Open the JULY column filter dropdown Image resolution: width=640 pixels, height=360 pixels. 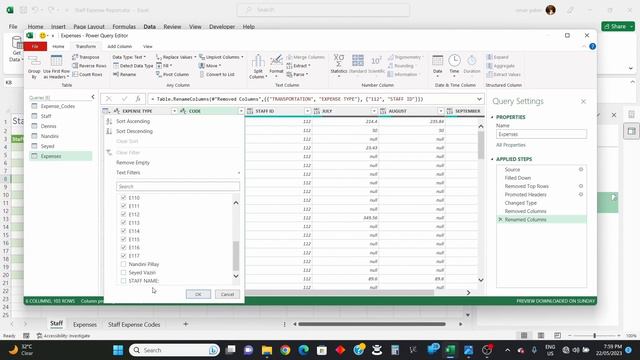(x=374, y=111)
